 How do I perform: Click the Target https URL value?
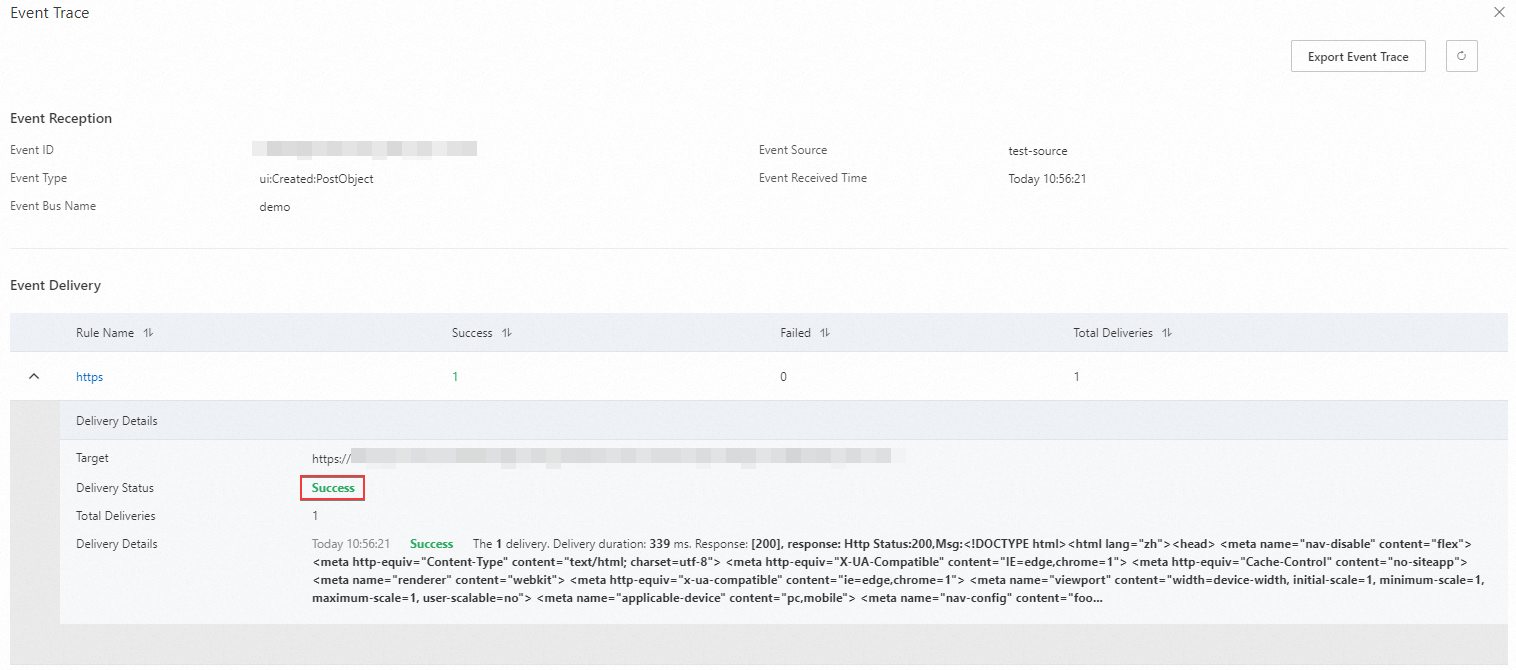tap(608, 458)
